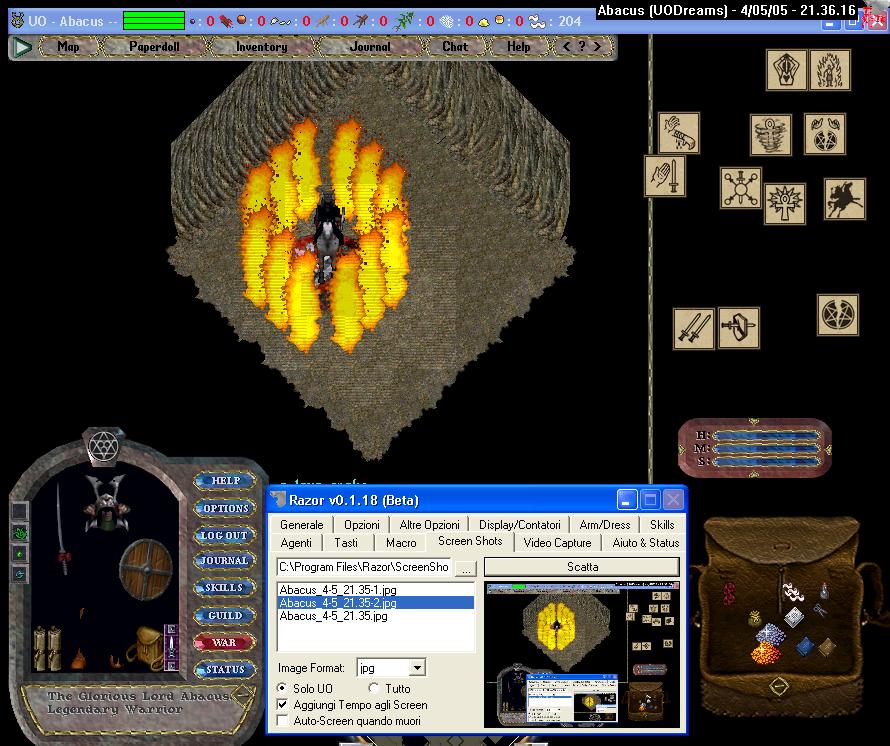Viewport: 890px width, 746px height.
Task: Open the Inventory menu item
Action: pyautogui.click(x=262, y=47)
